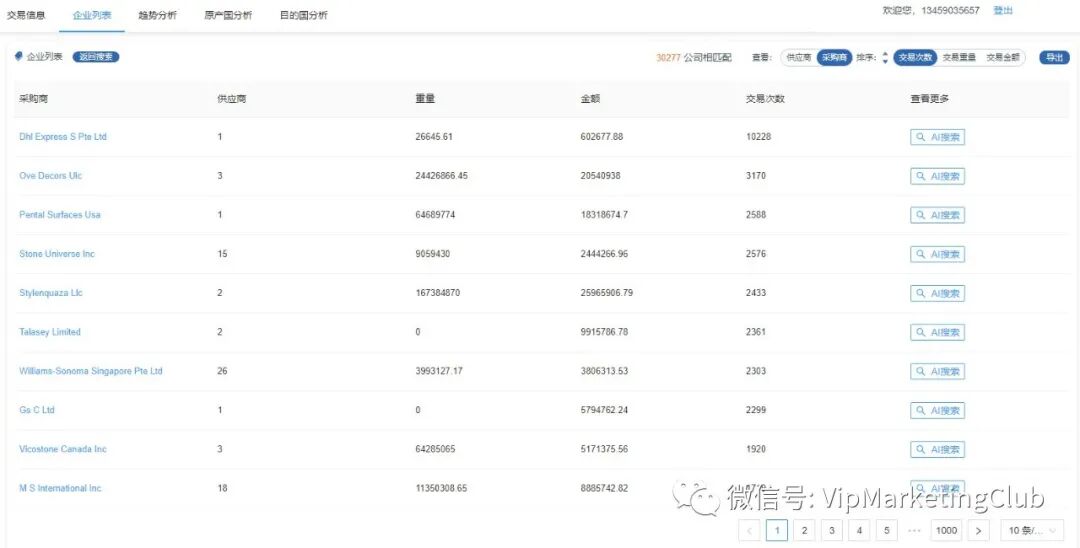The height and width of the screenshot is (548, 1080).
Task: Sort by 交易次数
Action: click(x=915, y=58)
